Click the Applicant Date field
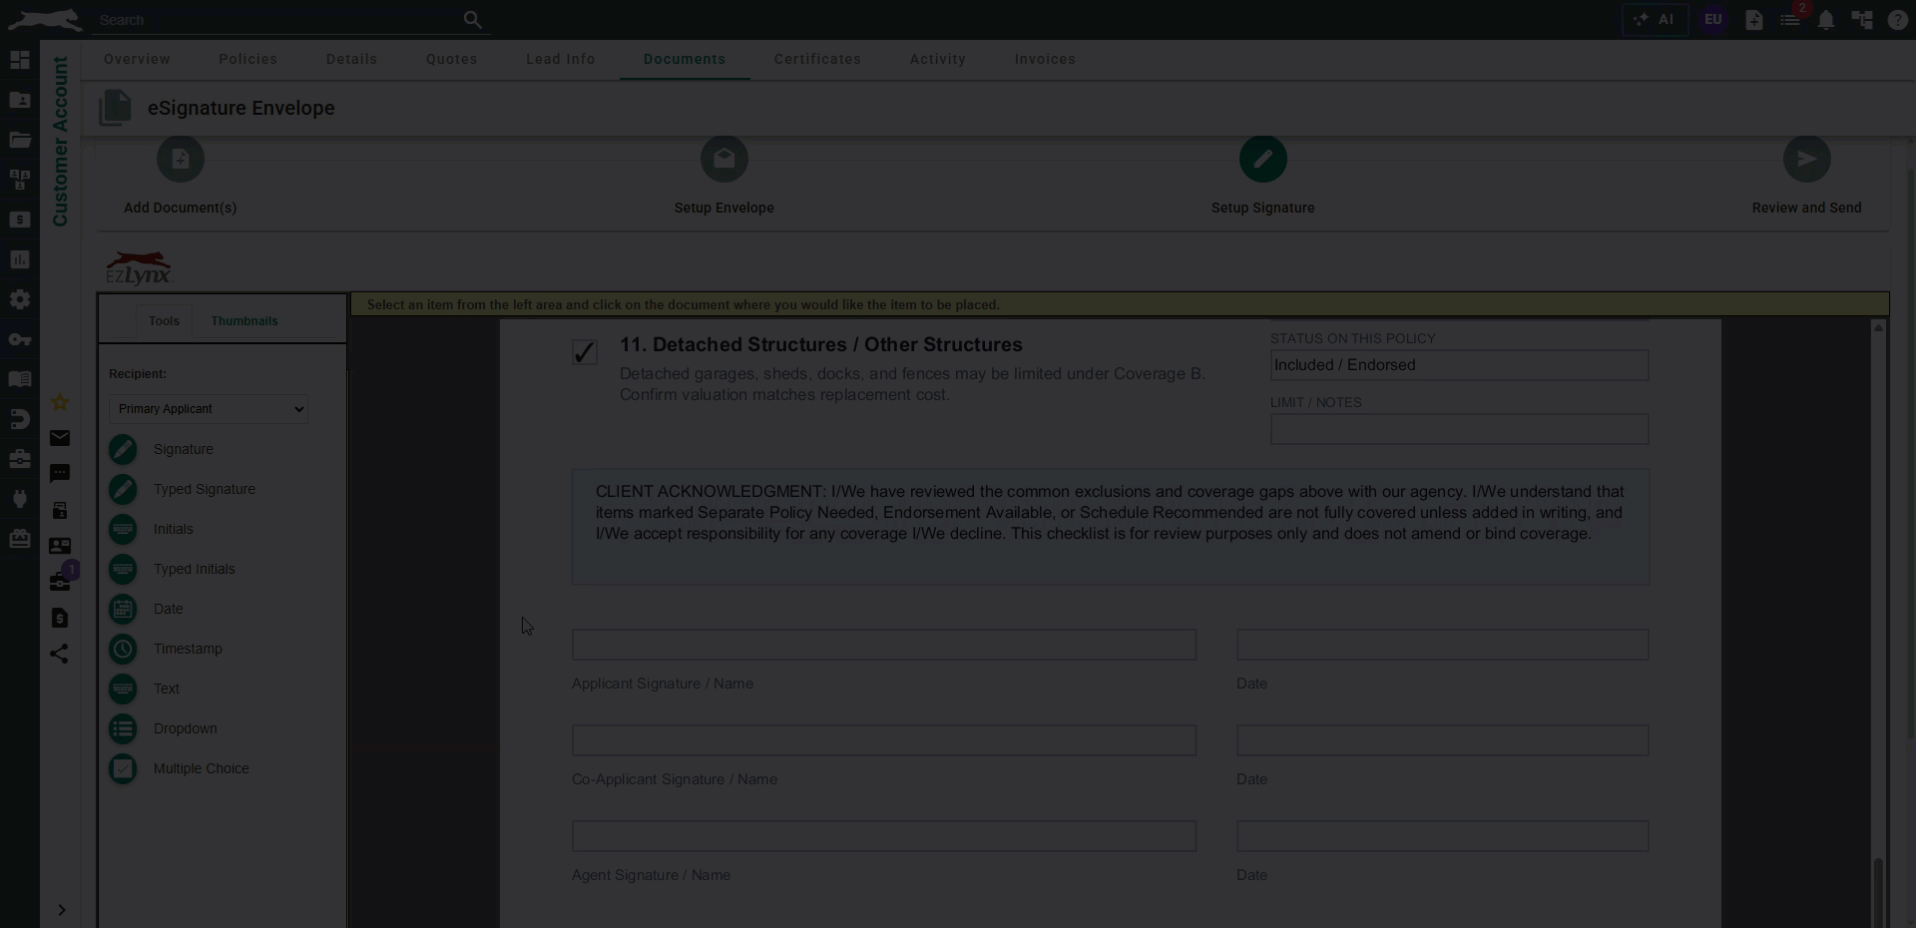This screenshot has height=928, width=1916. [x=1442, y=645]
